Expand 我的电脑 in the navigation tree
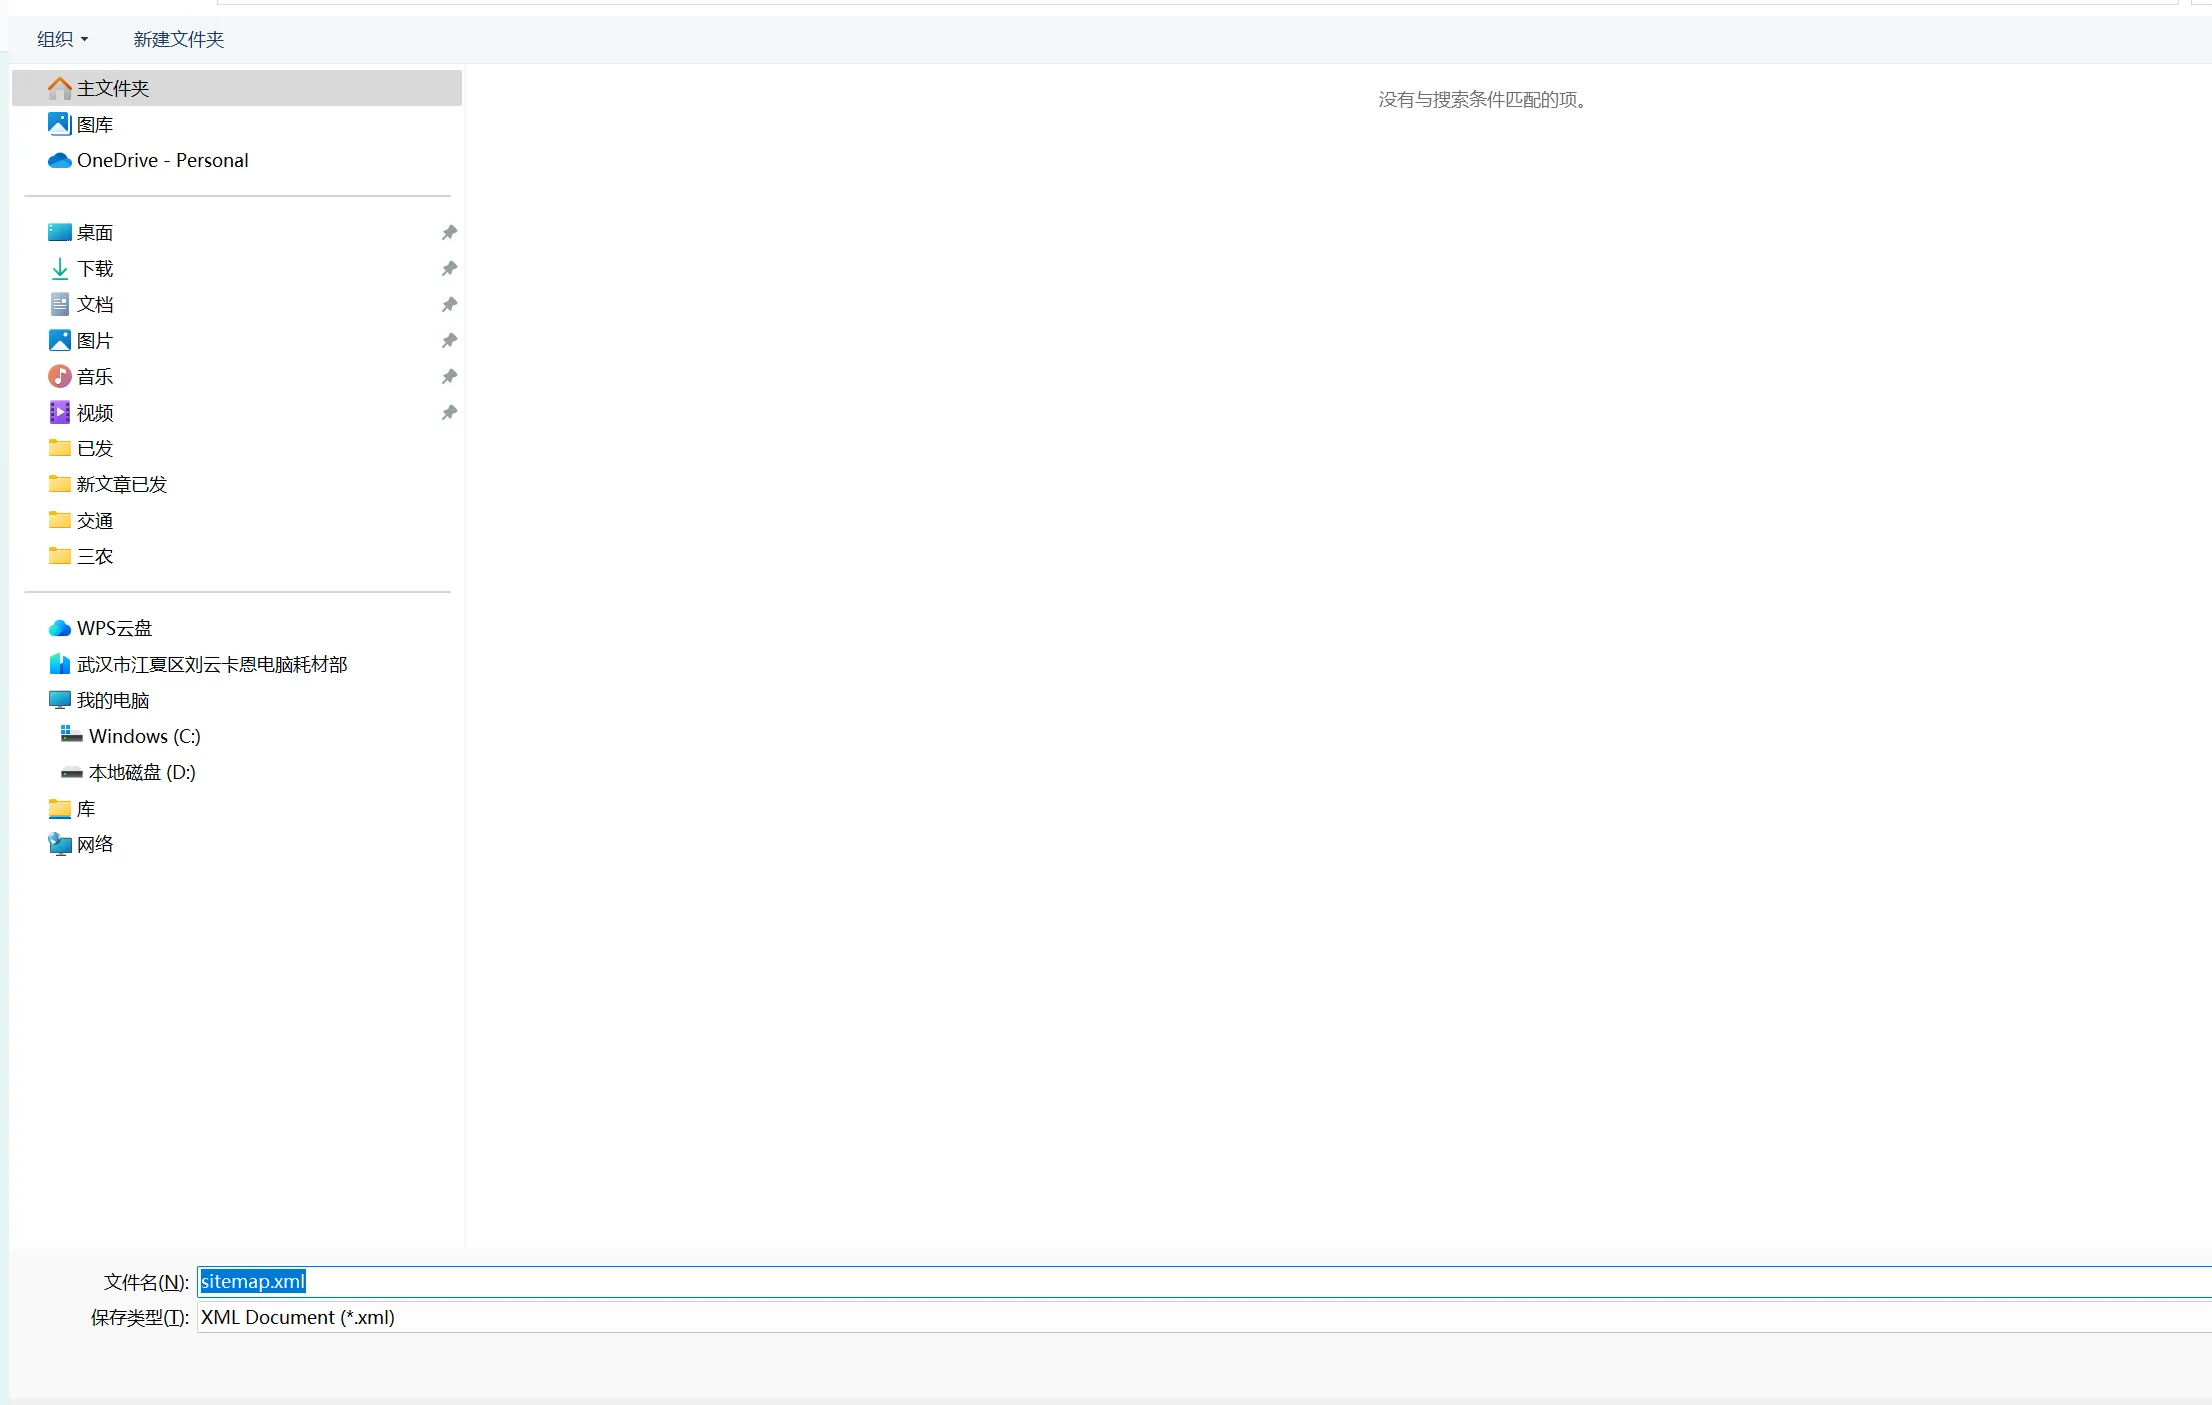 [112, 700]
